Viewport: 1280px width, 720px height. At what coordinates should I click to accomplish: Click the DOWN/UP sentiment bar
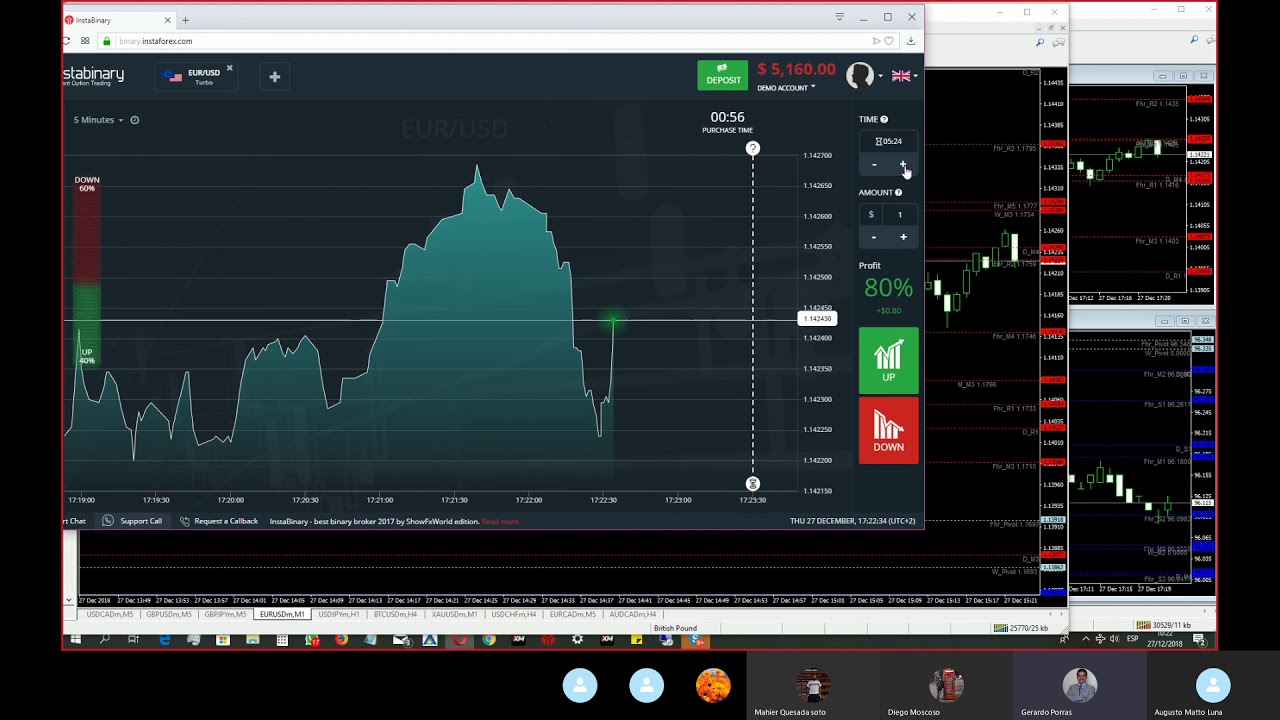(x=87, y=270)
